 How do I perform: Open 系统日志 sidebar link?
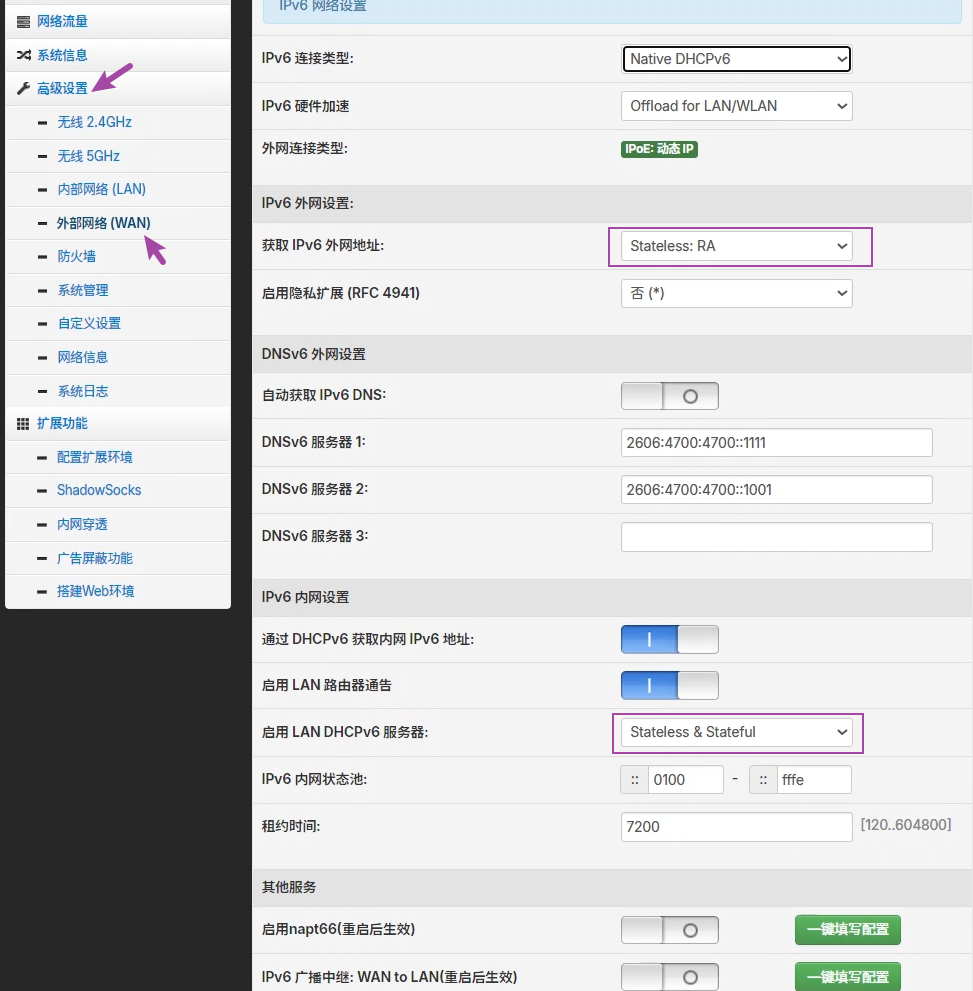pos(83,391)
